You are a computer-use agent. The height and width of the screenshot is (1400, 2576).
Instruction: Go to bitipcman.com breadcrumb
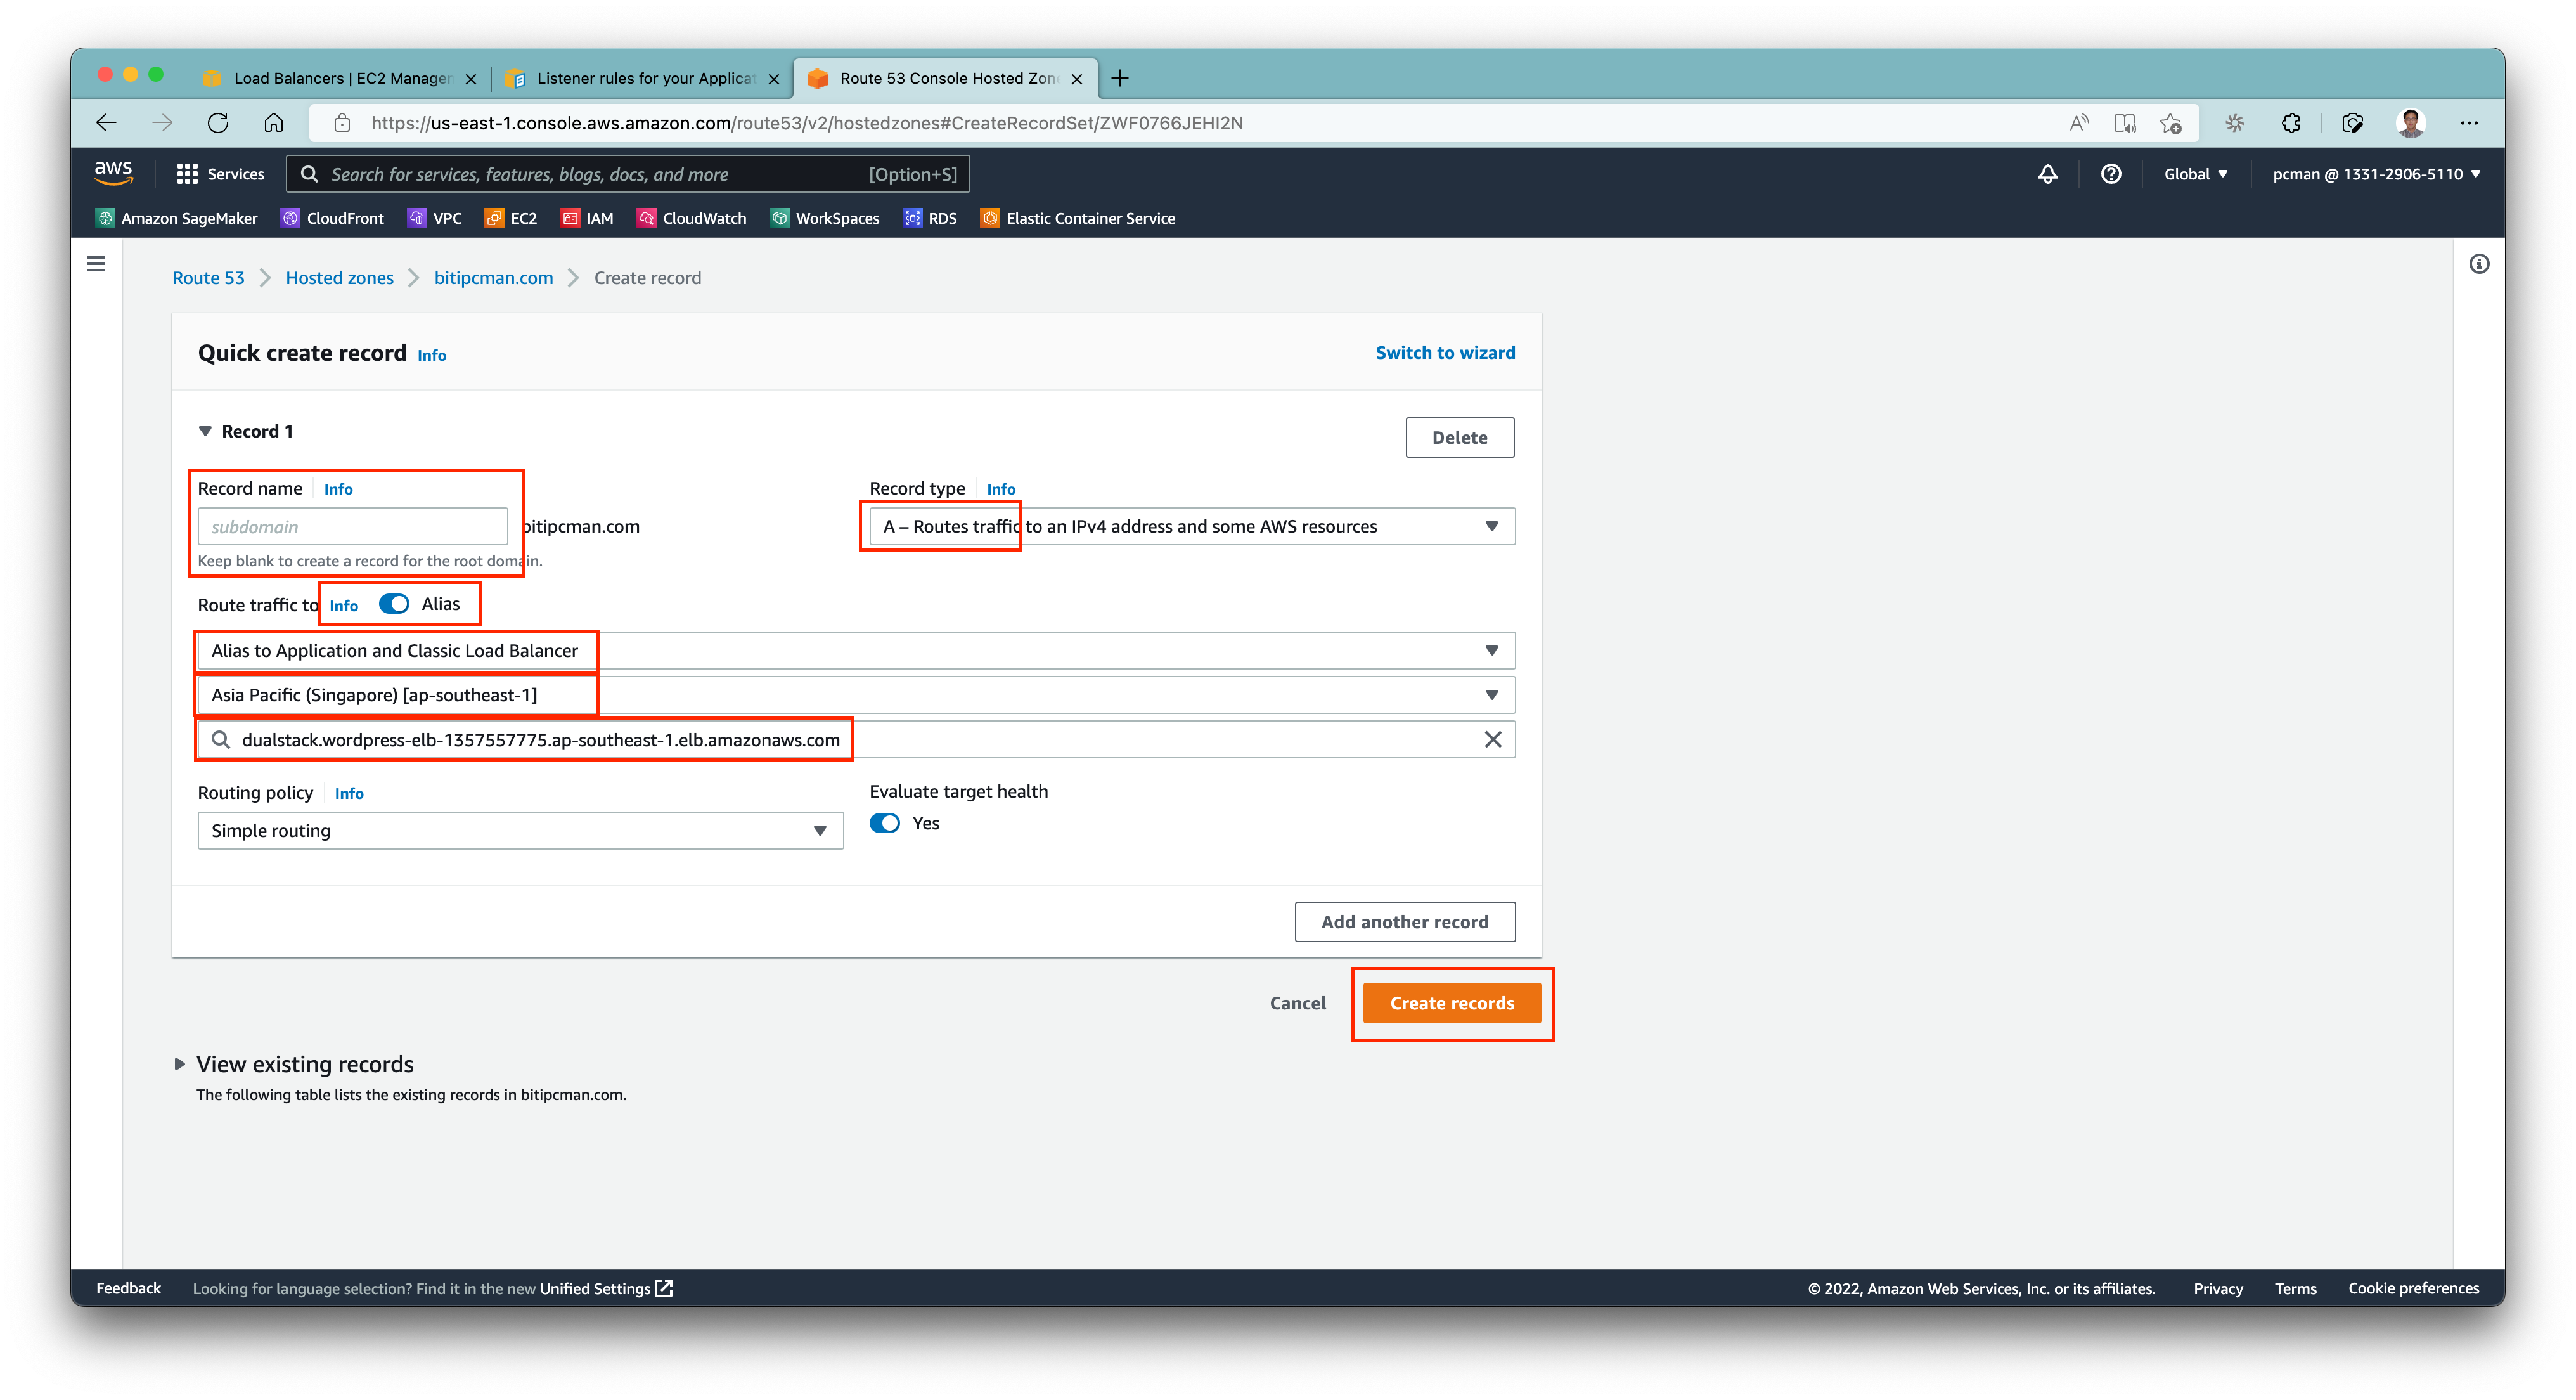[x=493, y=278]
